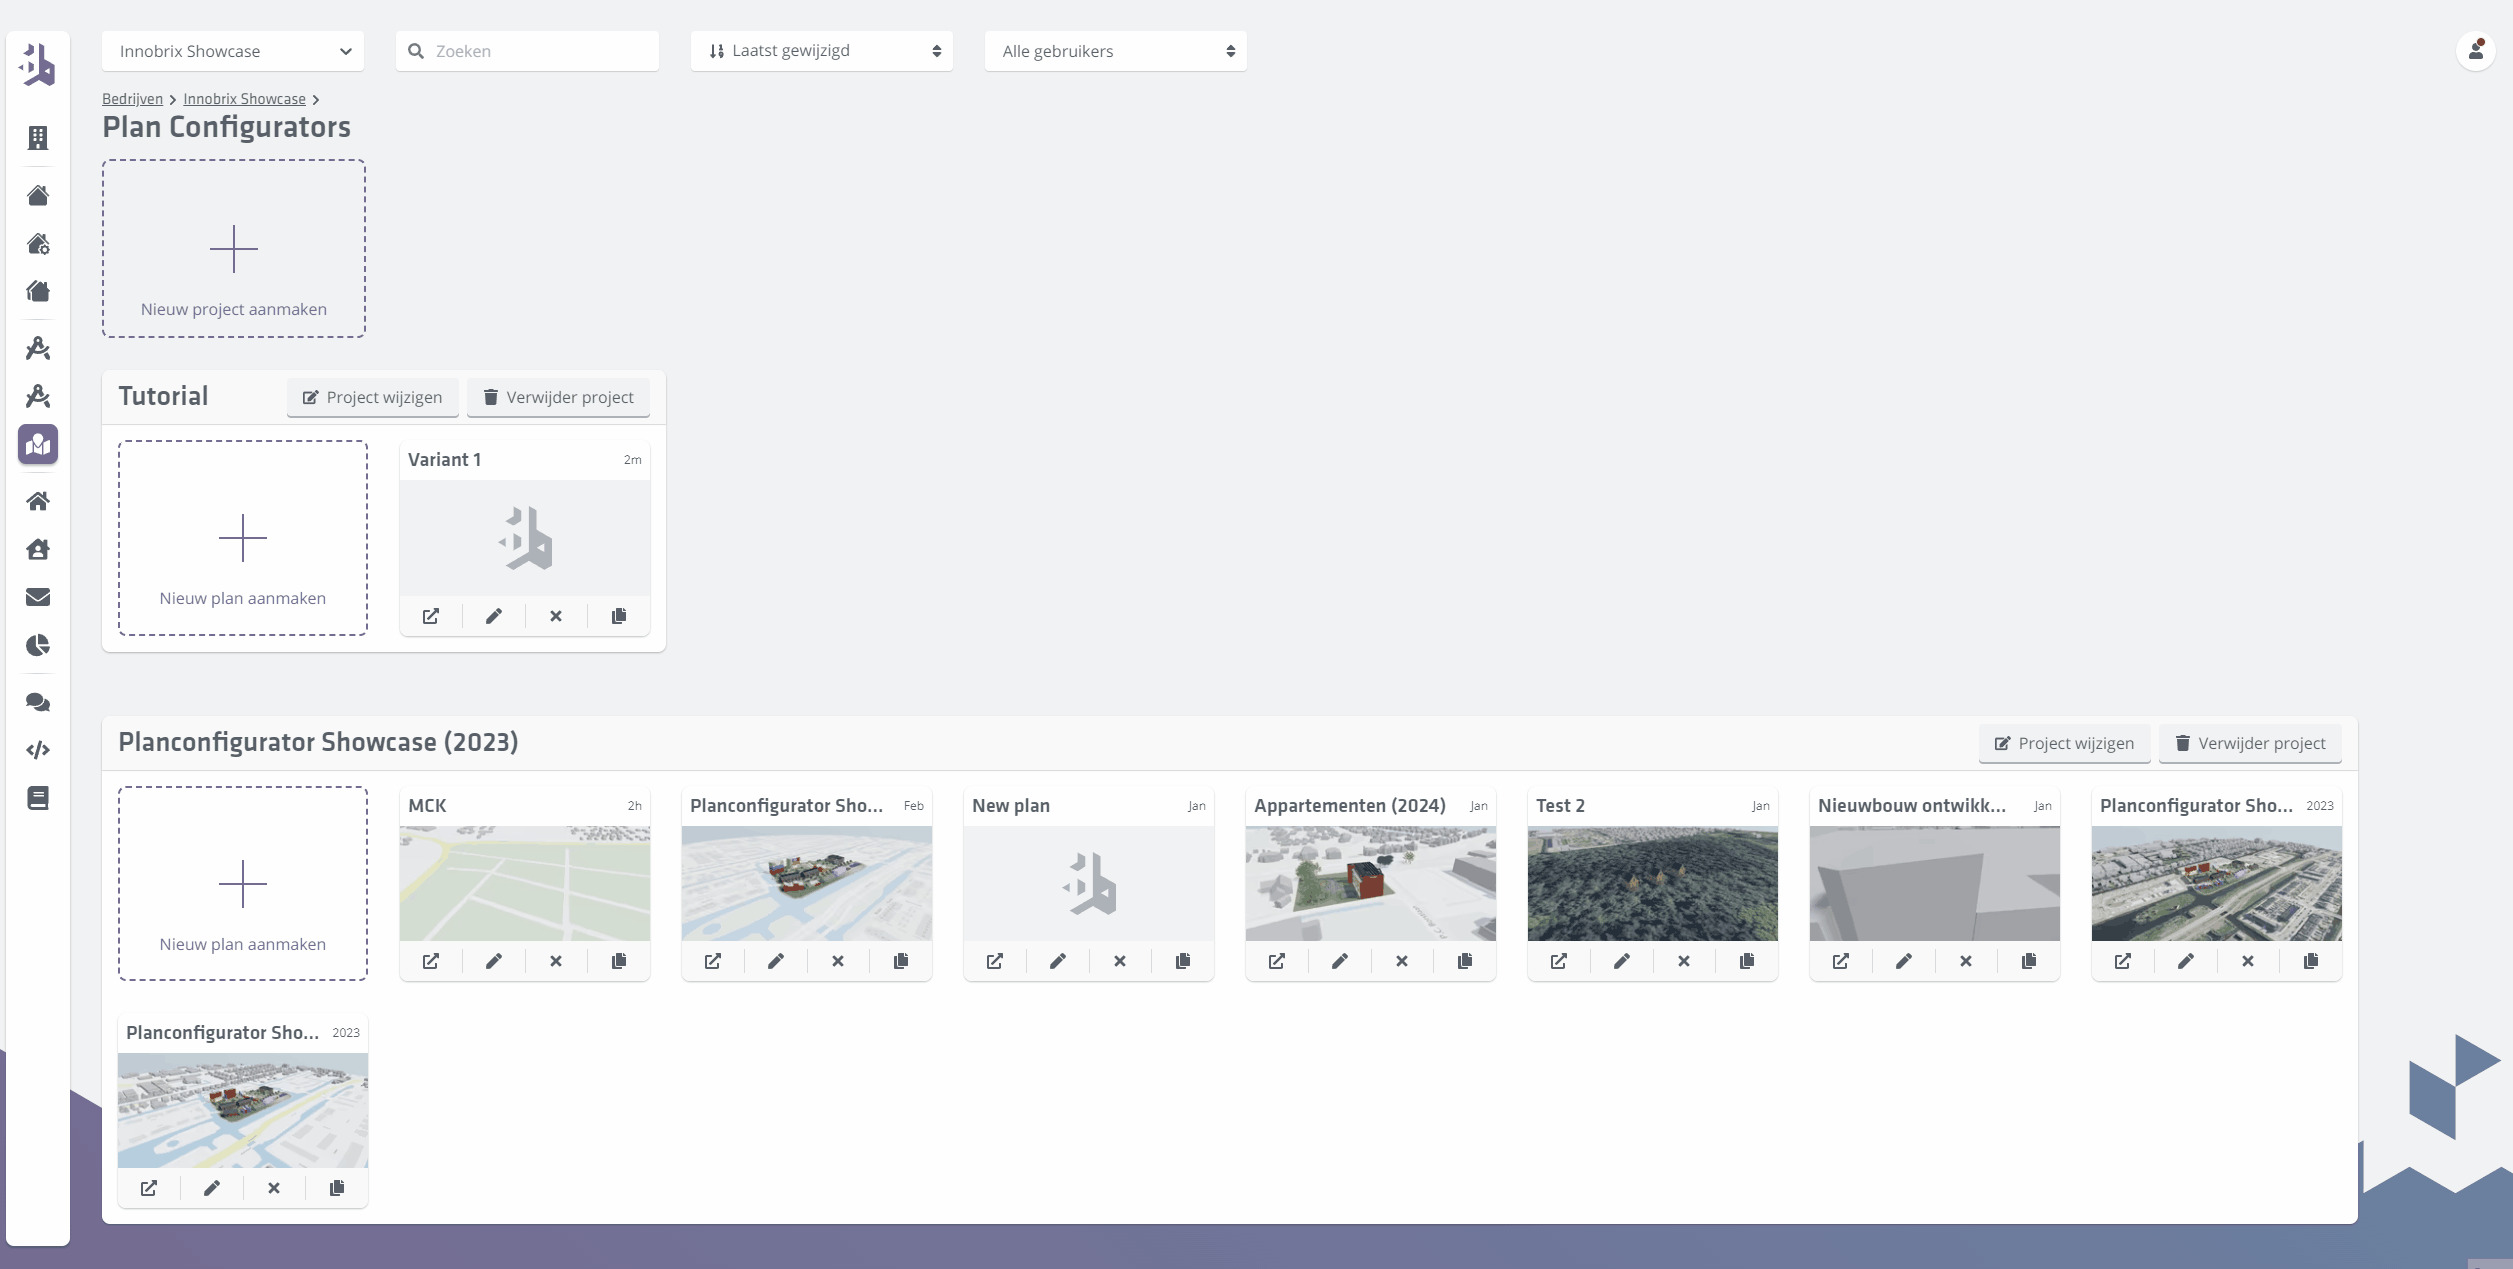Navigate to Bedrijven via the breadcrumb link
This screenshot has height=1269, width=2513.
tap(131, 98)
